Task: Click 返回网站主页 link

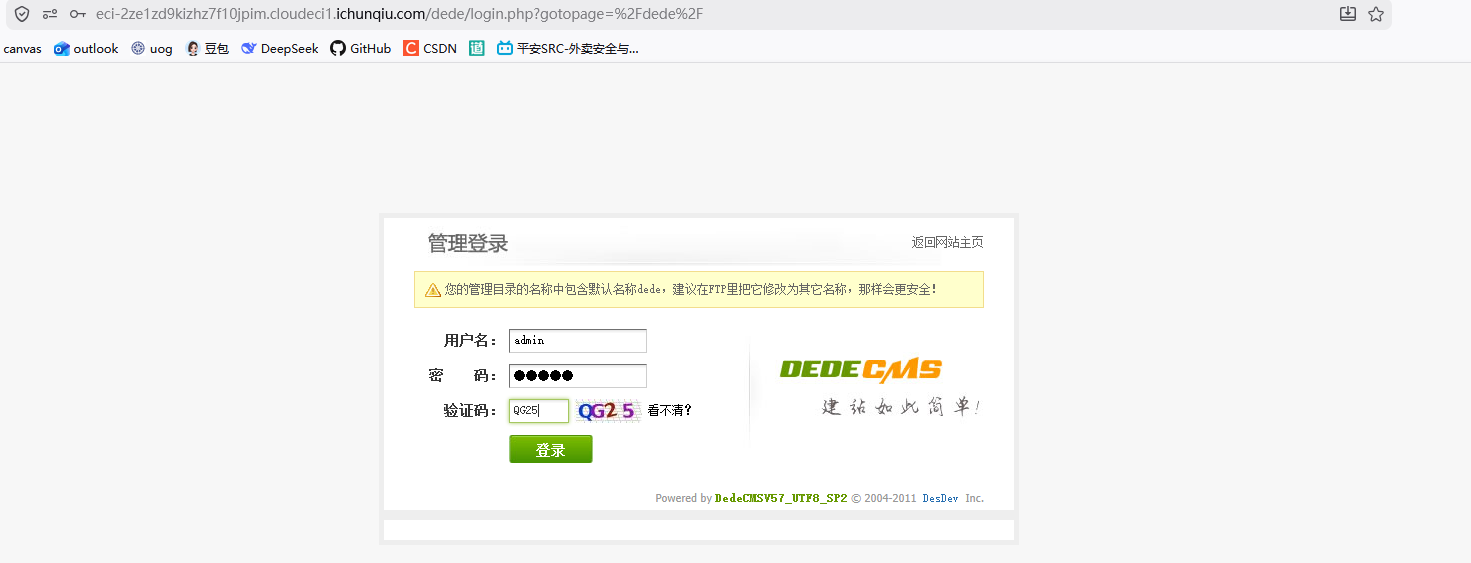Action: tap(947, 242)
